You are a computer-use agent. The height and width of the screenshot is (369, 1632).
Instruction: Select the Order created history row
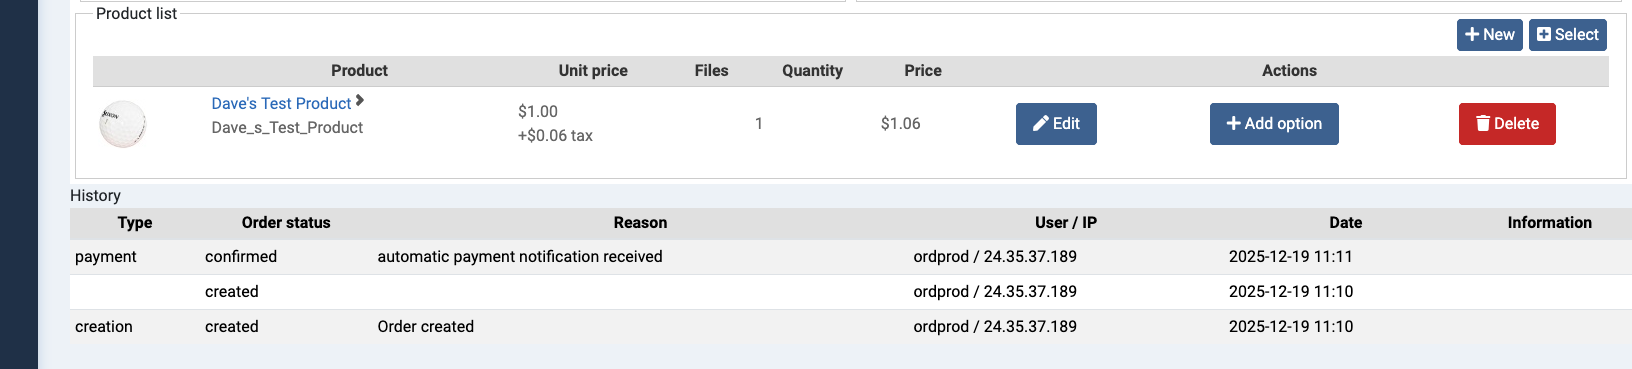click(x=851, y=327)
